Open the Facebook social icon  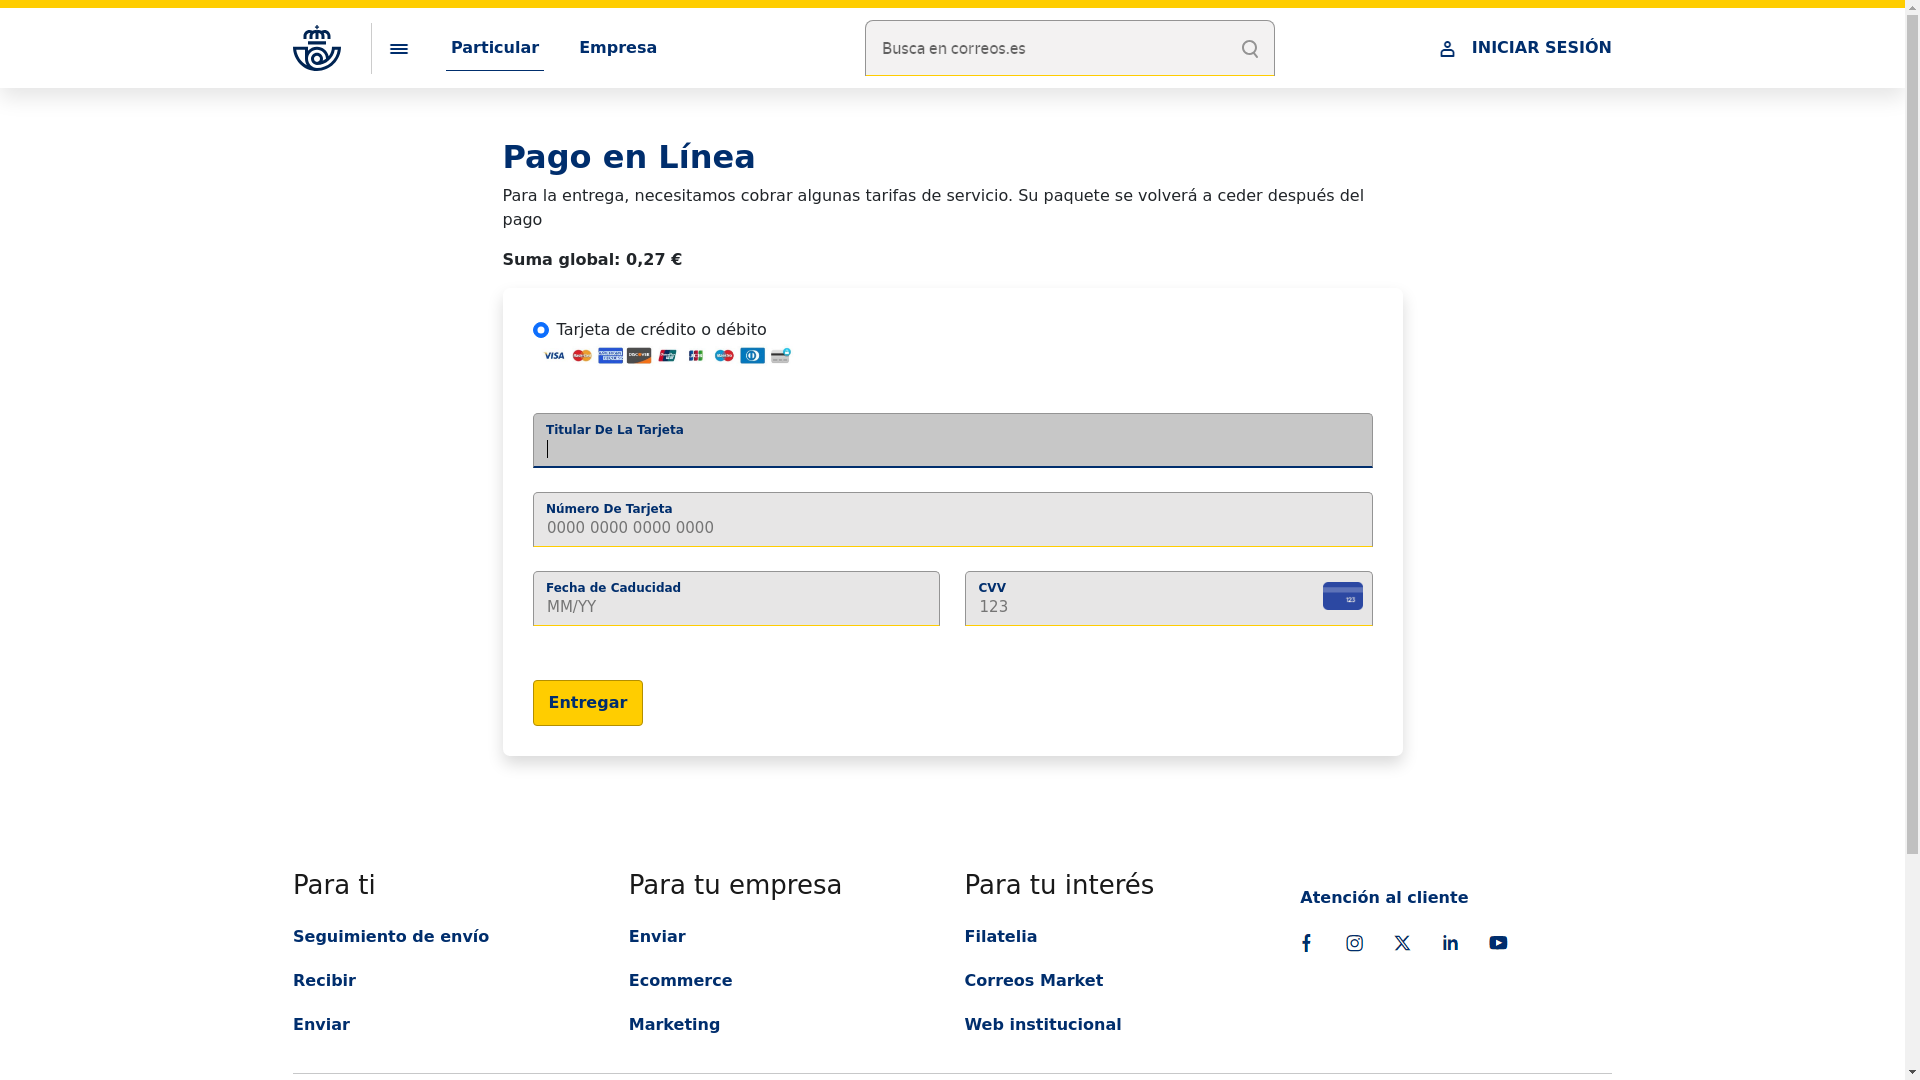pyautogui.click(x=1306, y=943)
